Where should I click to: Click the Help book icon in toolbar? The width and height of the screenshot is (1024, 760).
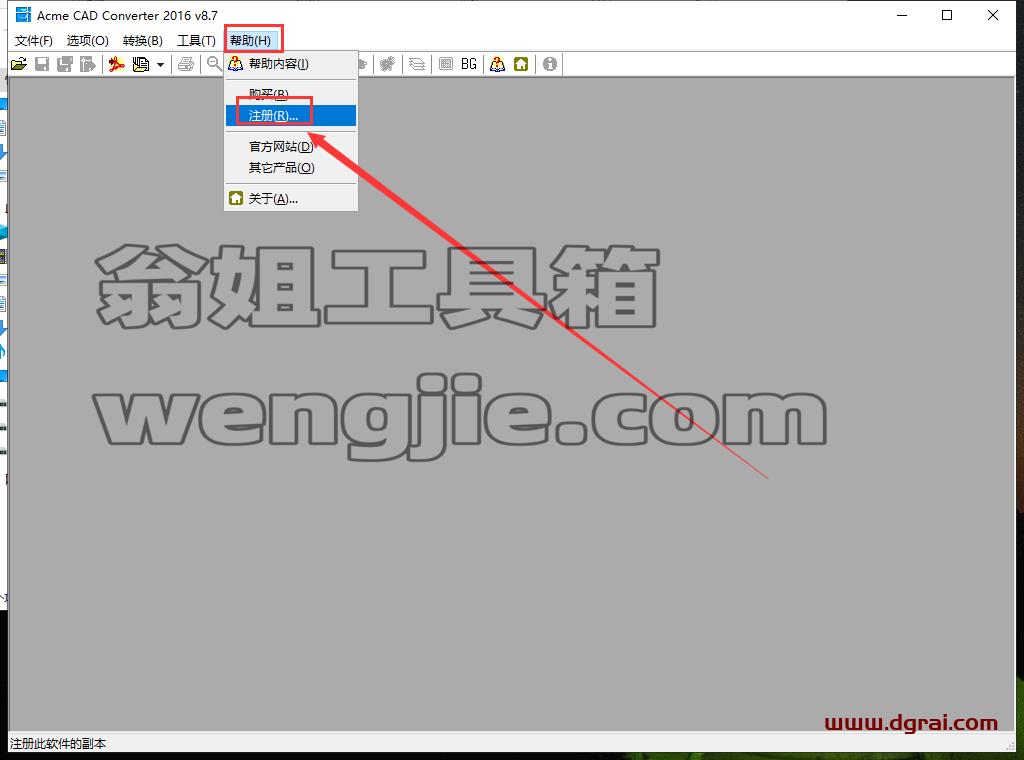point(498,64)
